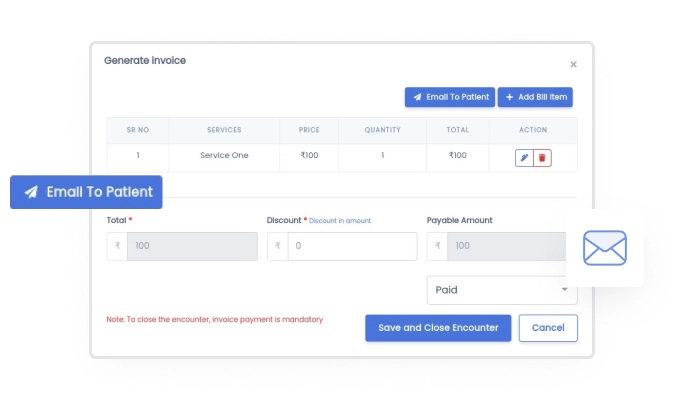Click Email To Patient next to Add Bill Item
This screenshot has height=400, width=684.
click(x=449, y=97)
